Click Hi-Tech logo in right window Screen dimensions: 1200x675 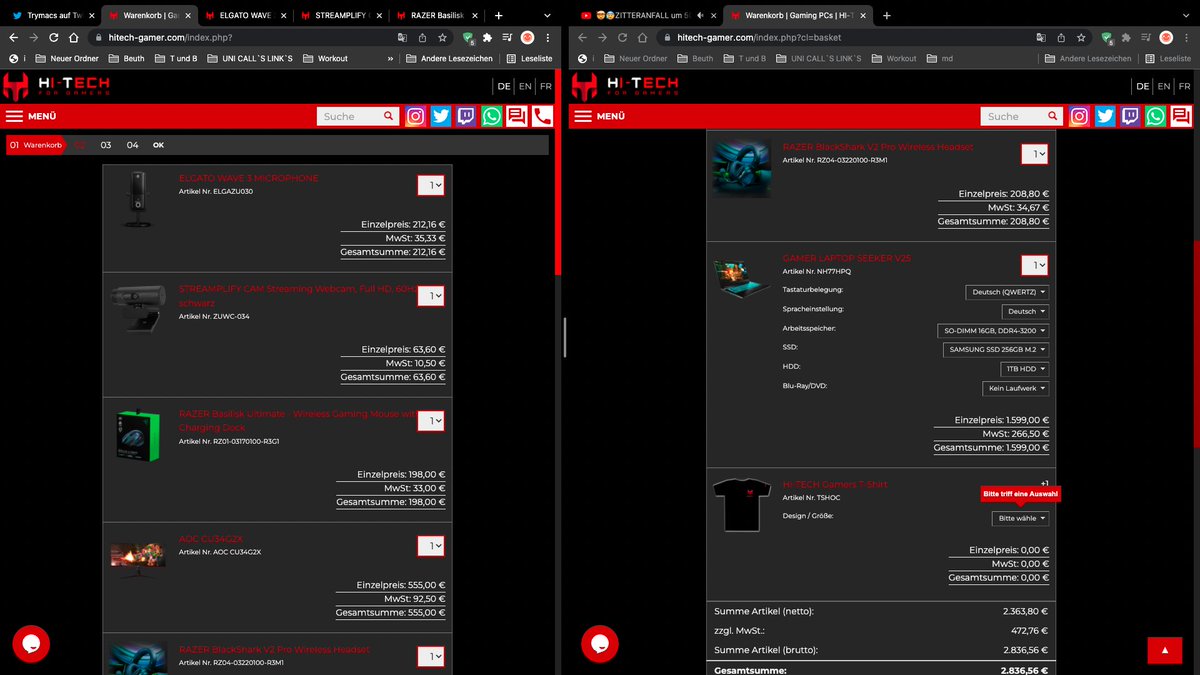pos(625,86)
